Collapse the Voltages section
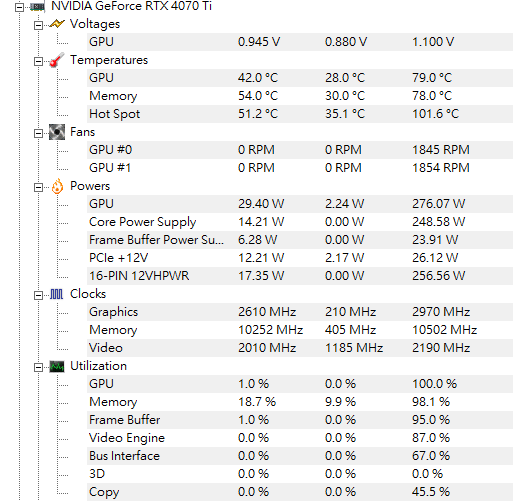Viewport: 513px width, 501px height. click(x=38, y=25)
